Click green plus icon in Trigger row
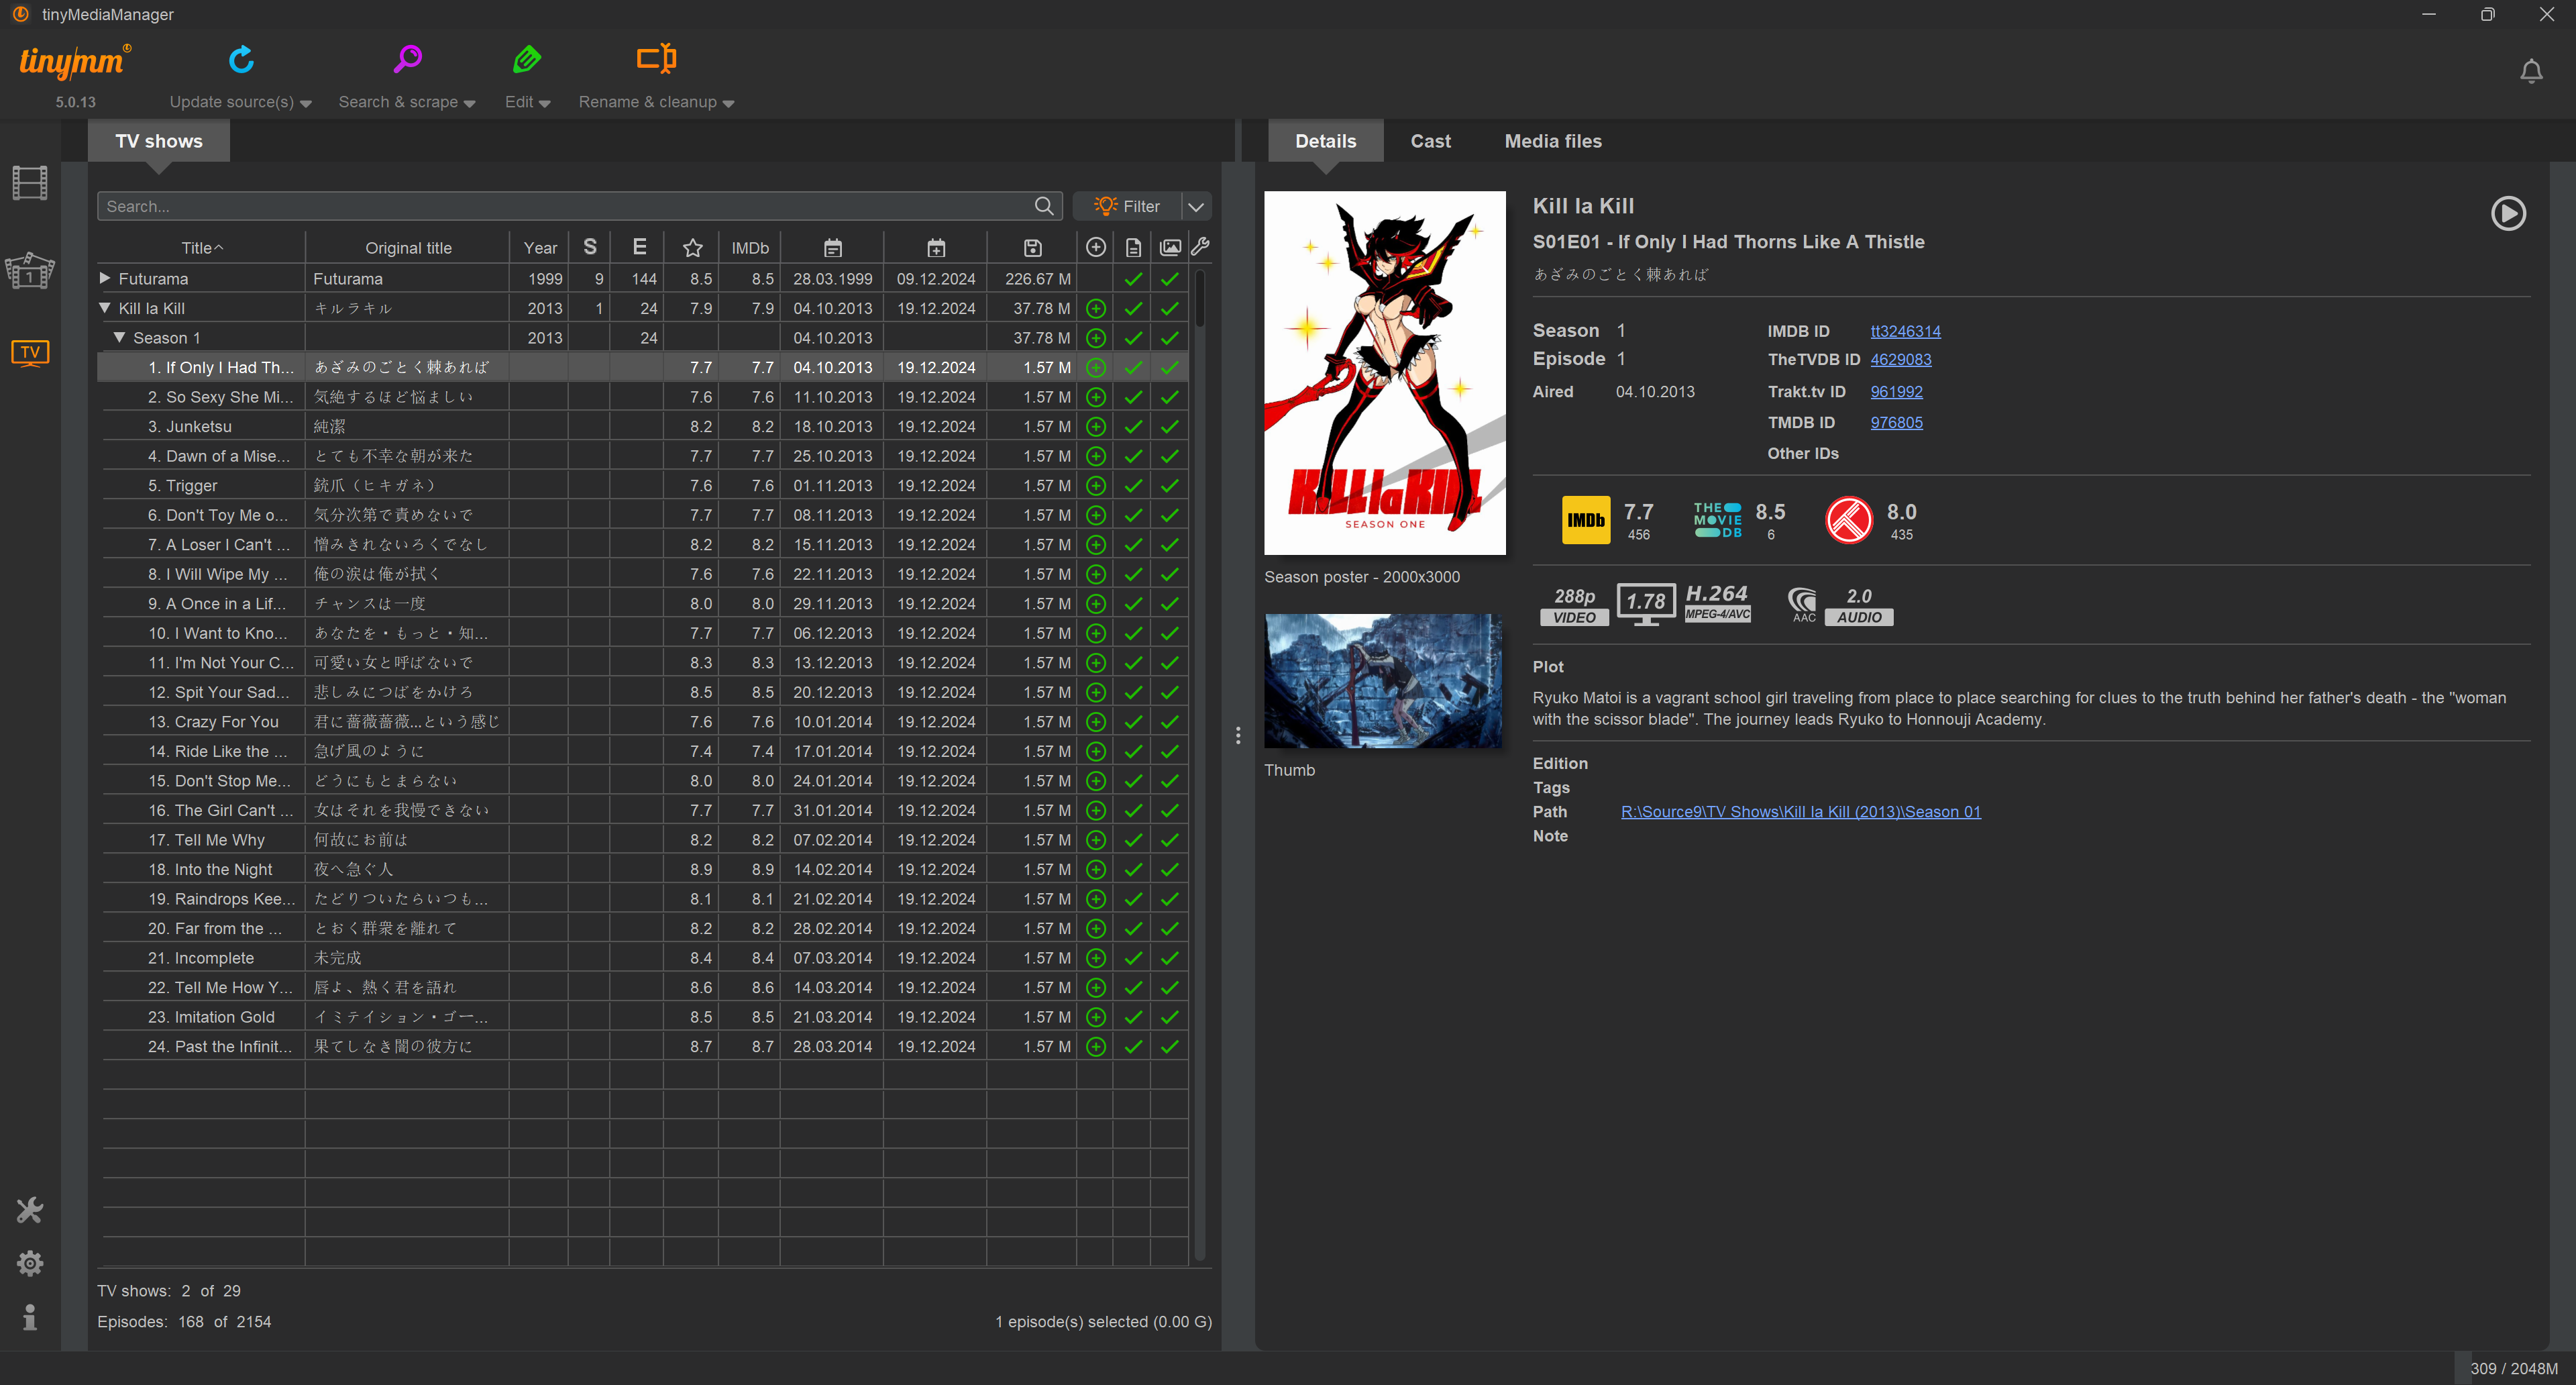 tap(1096, 486)
